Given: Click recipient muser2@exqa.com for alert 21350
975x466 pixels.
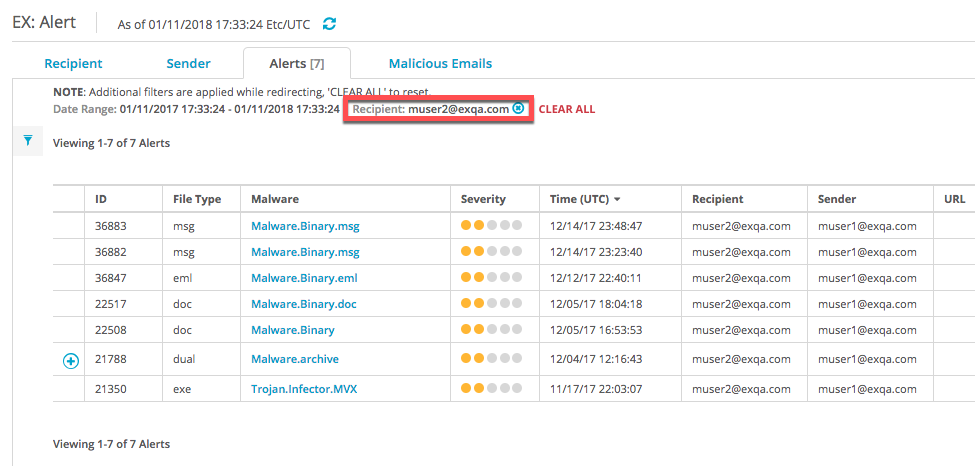Looking at the screenshot, I should pos(741,389).
